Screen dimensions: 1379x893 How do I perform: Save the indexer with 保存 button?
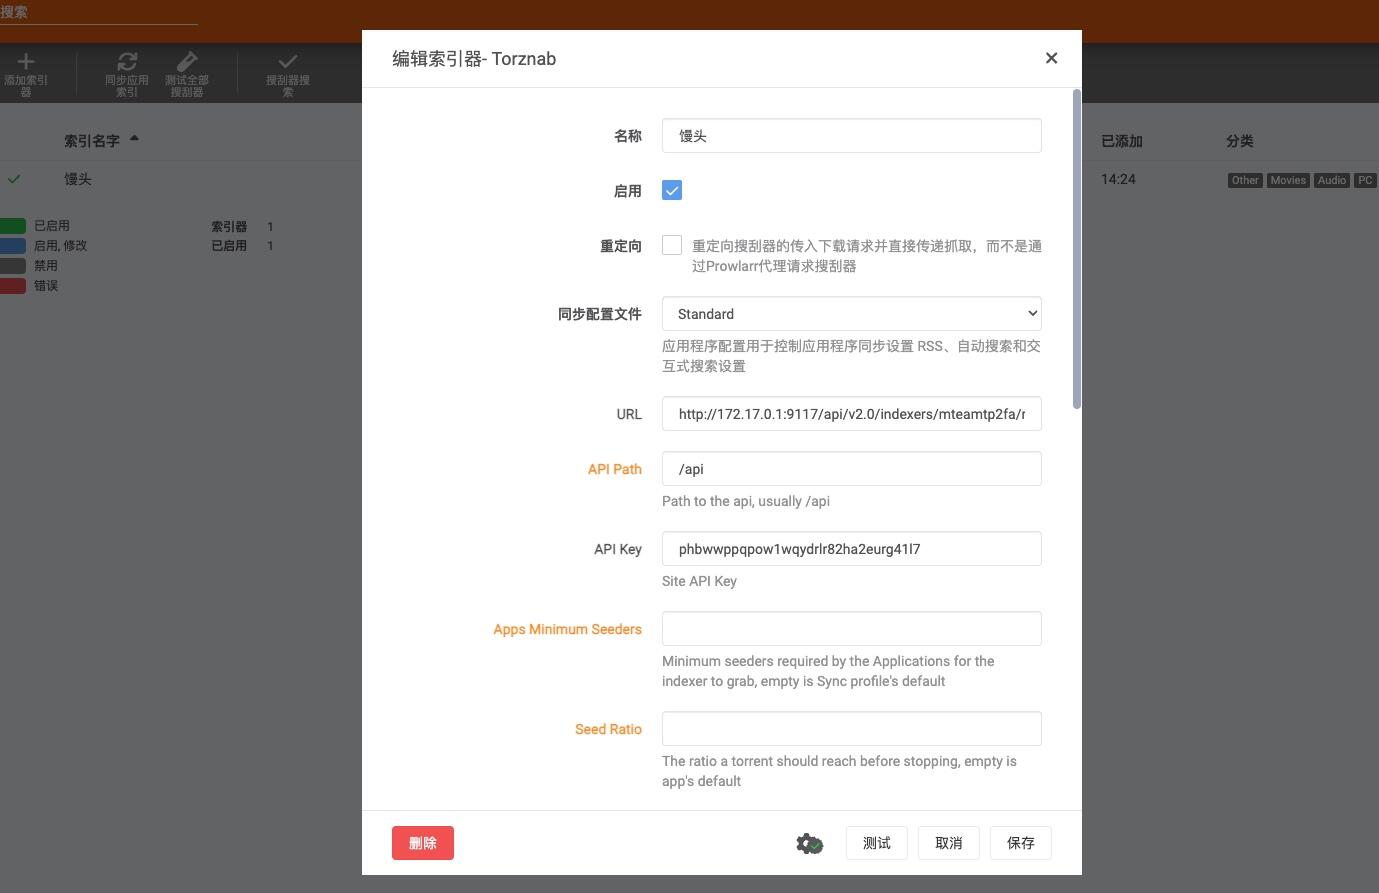tap(1021, 843)
